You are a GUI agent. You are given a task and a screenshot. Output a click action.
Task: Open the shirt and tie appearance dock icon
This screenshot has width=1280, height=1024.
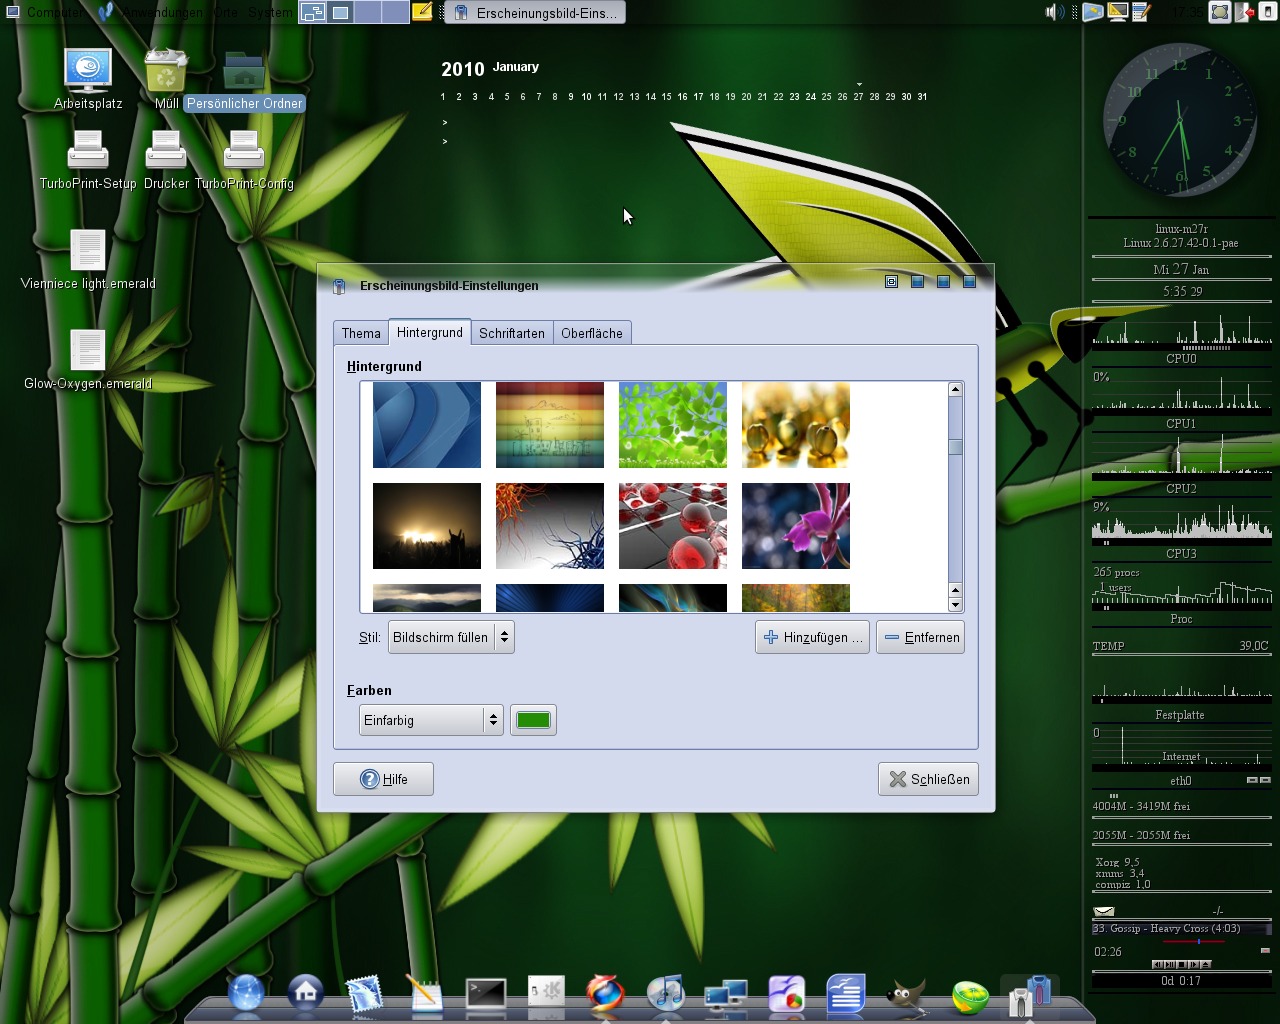tap(1030, 995)
